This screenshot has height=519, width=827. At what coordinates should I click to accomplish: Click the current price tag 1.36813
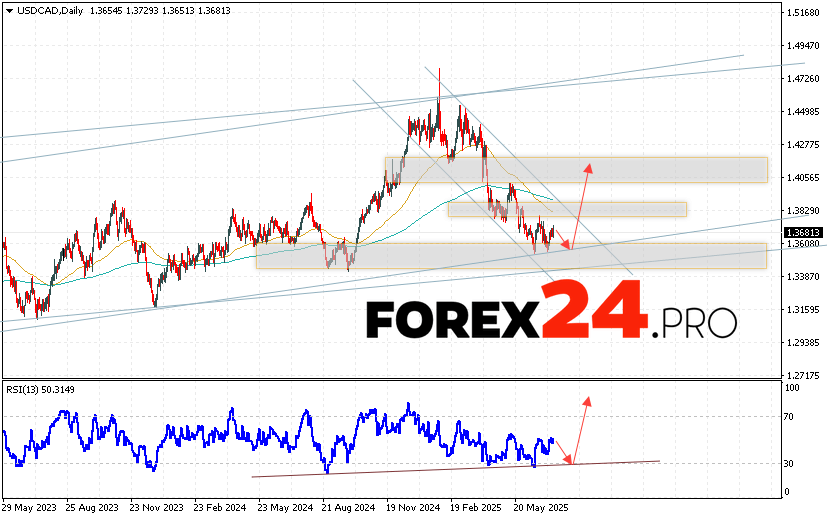[x=803, y=232]
